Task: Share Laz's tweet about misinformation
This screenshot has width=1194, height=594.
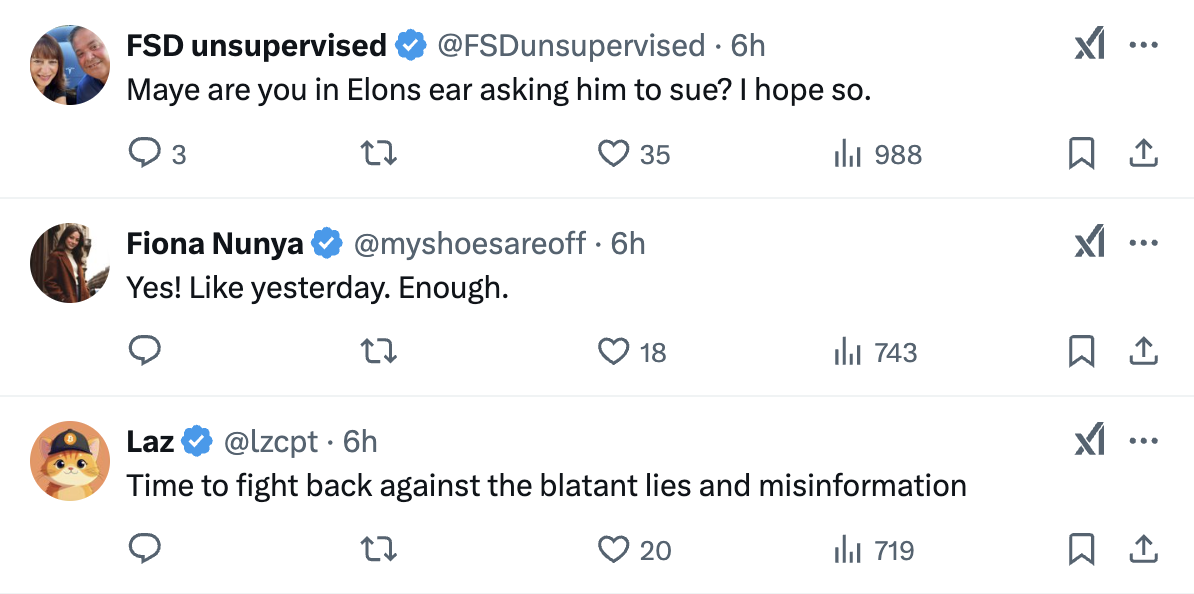Action: pyautogui.click(x=1143, y=549)
